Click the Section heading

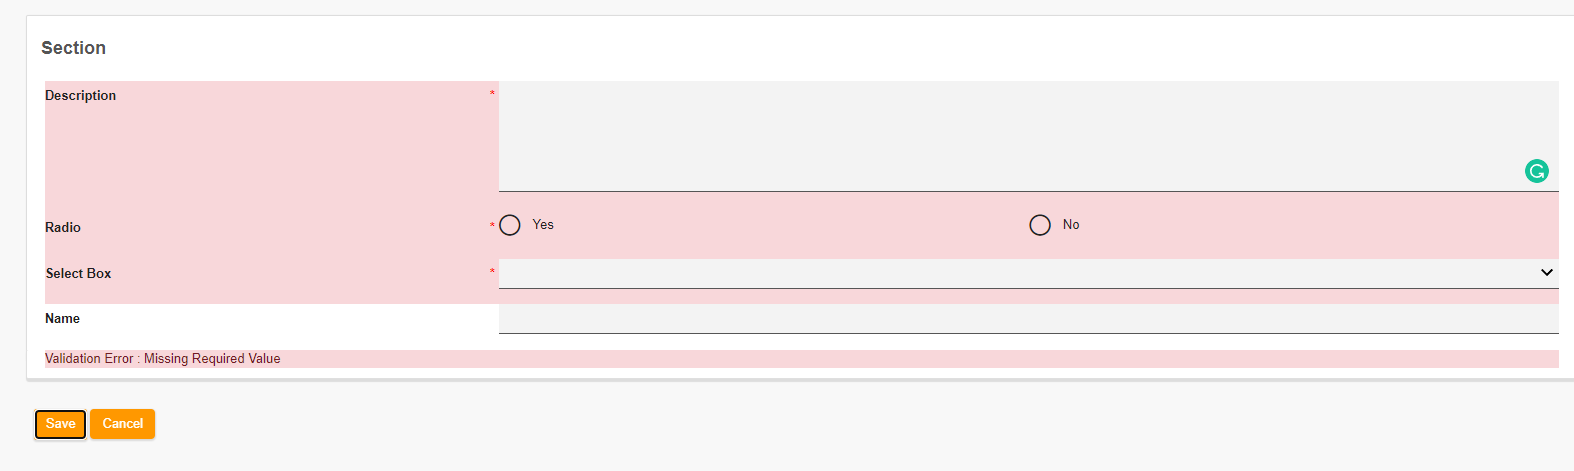click(74, 48)
